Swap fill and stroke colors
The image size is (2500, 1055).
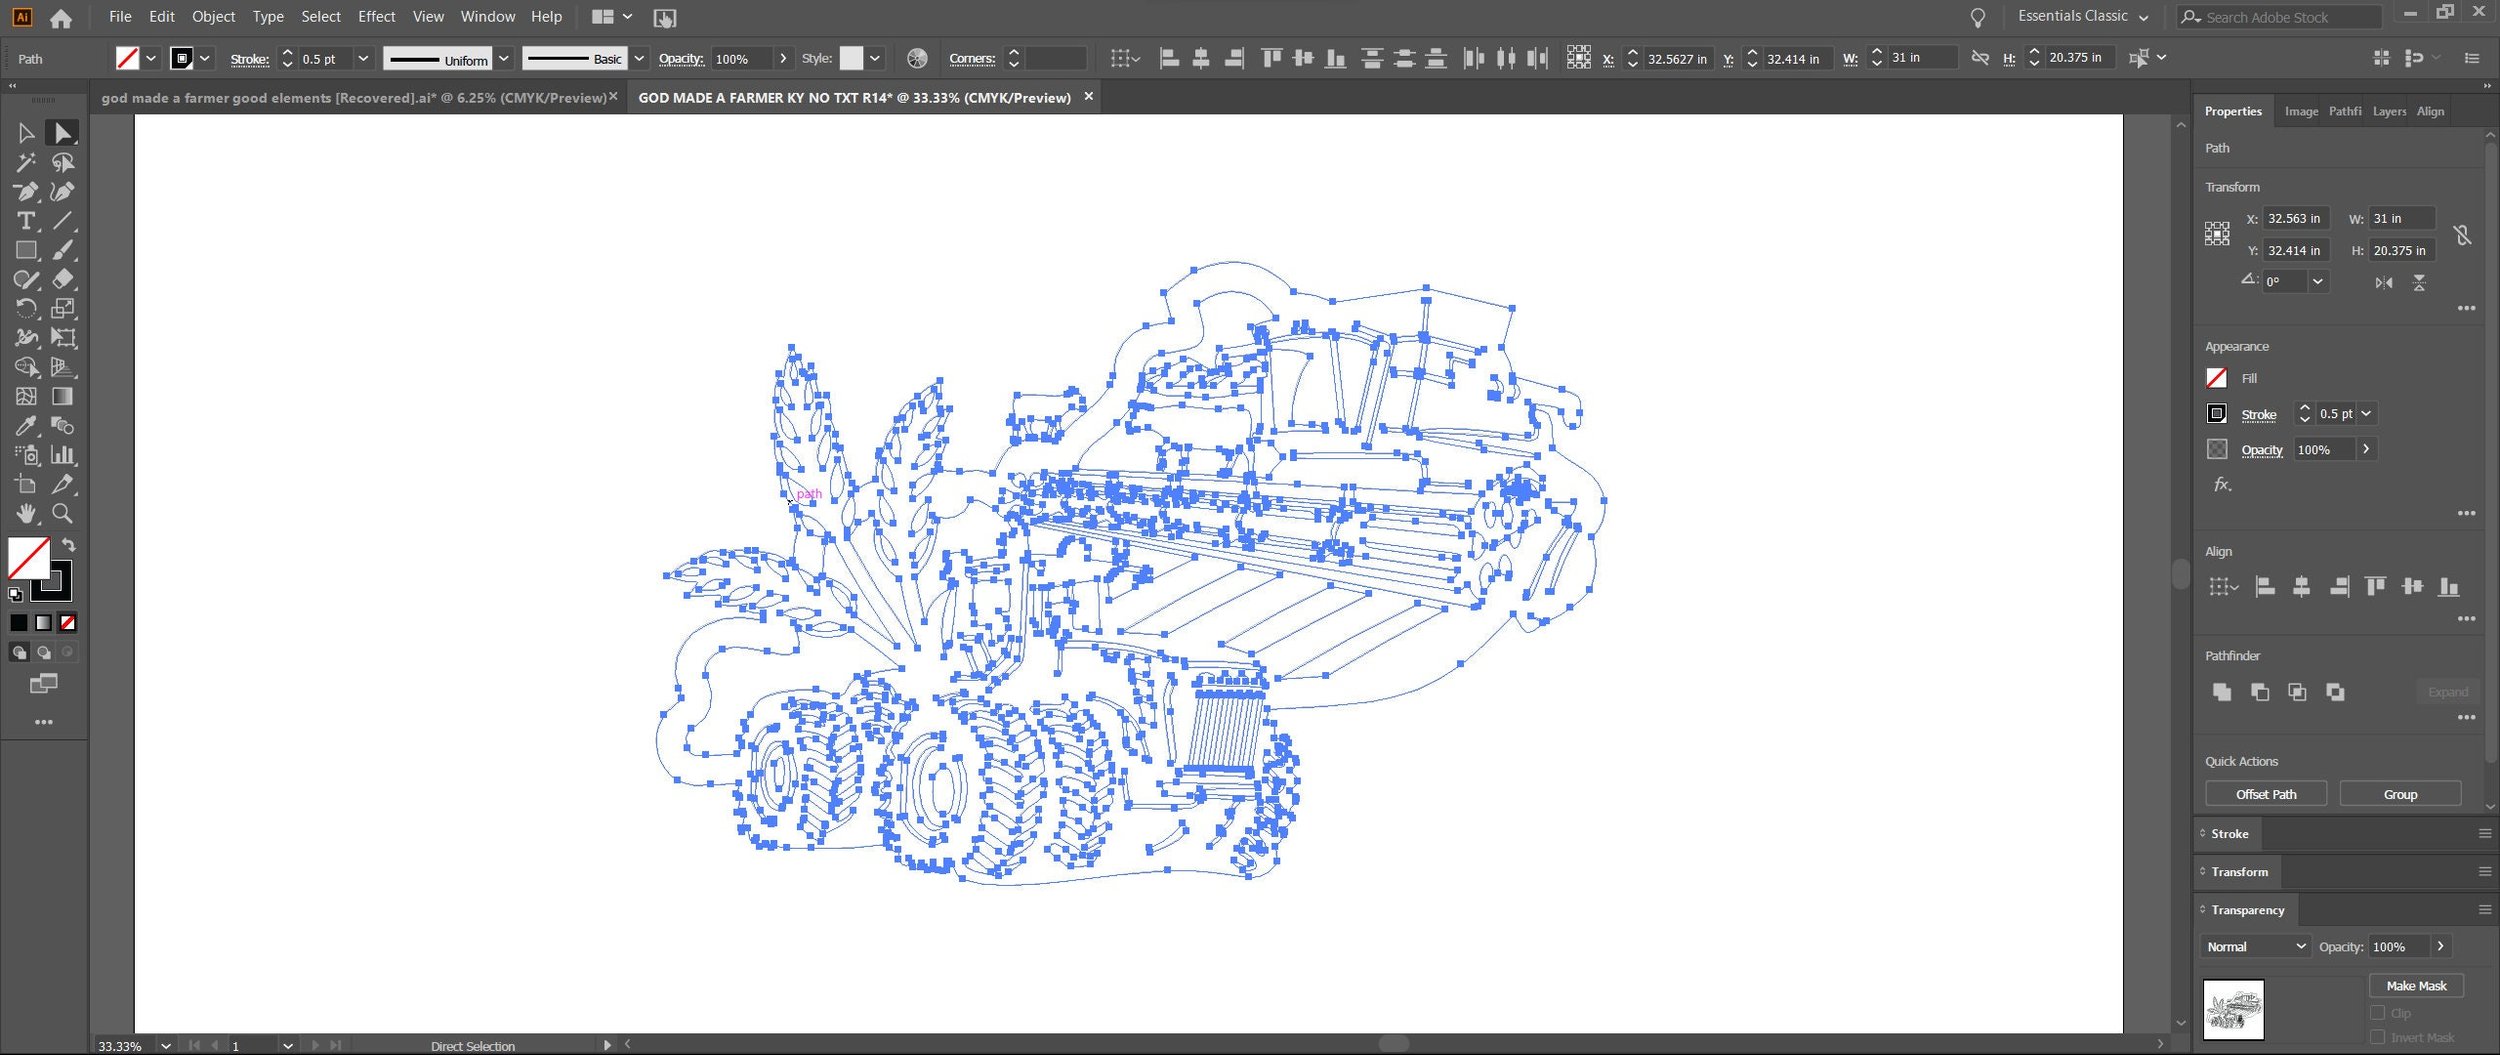tap(68, 545)
